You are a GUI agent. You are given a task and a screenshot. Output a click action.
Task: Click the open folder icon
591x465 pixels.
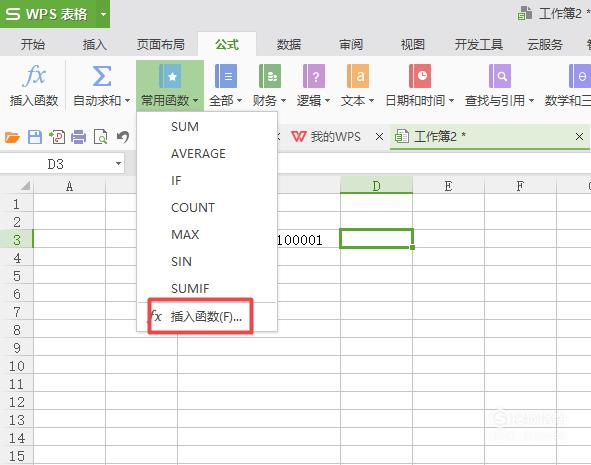click(12, 137)
